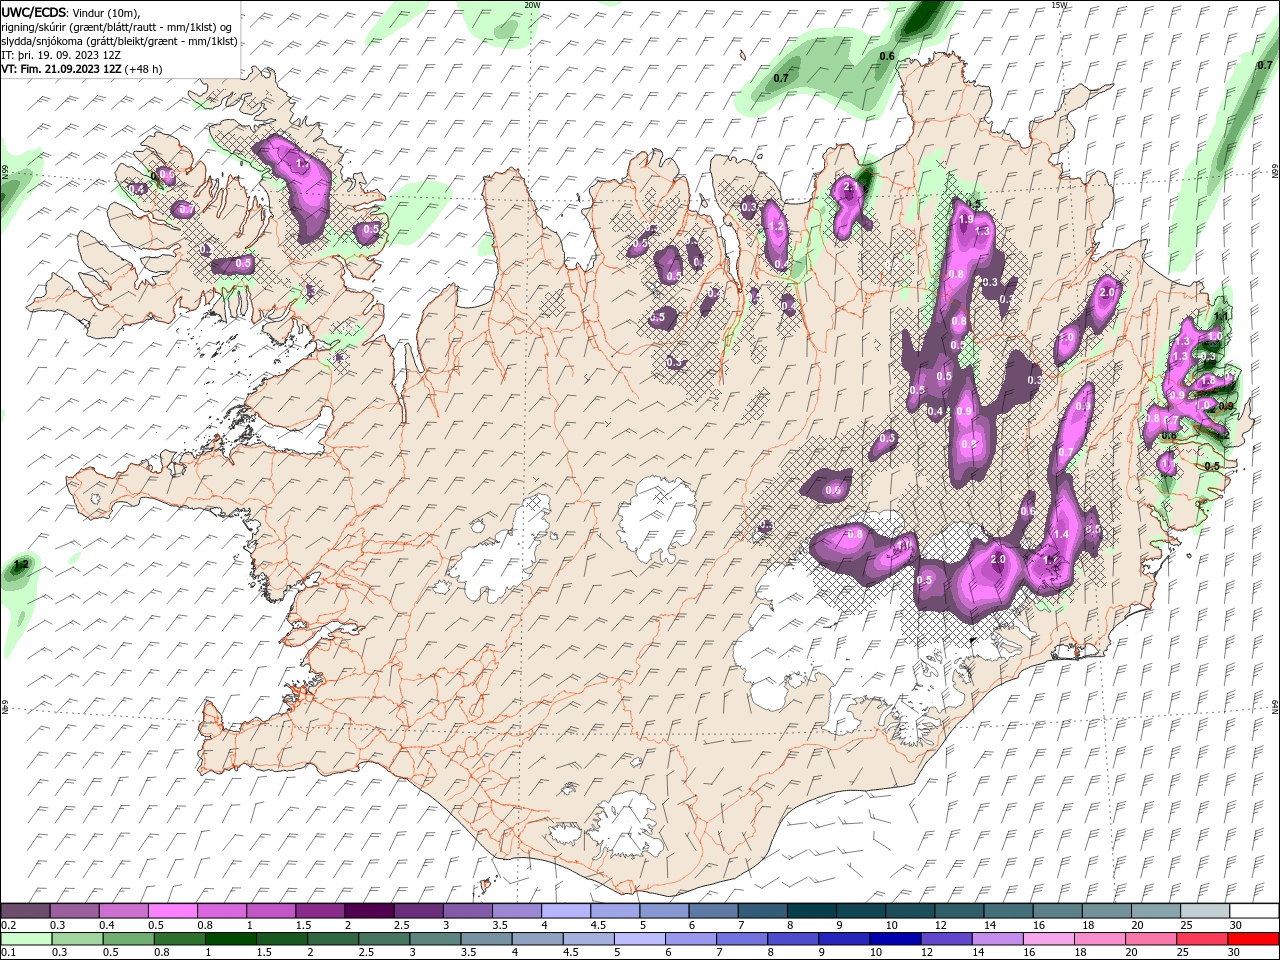Screen dimensions: 1280x960
Task: Click the initial time line 'IT: þri. 19. 09. 2023 12Z'
Action: 61,55
